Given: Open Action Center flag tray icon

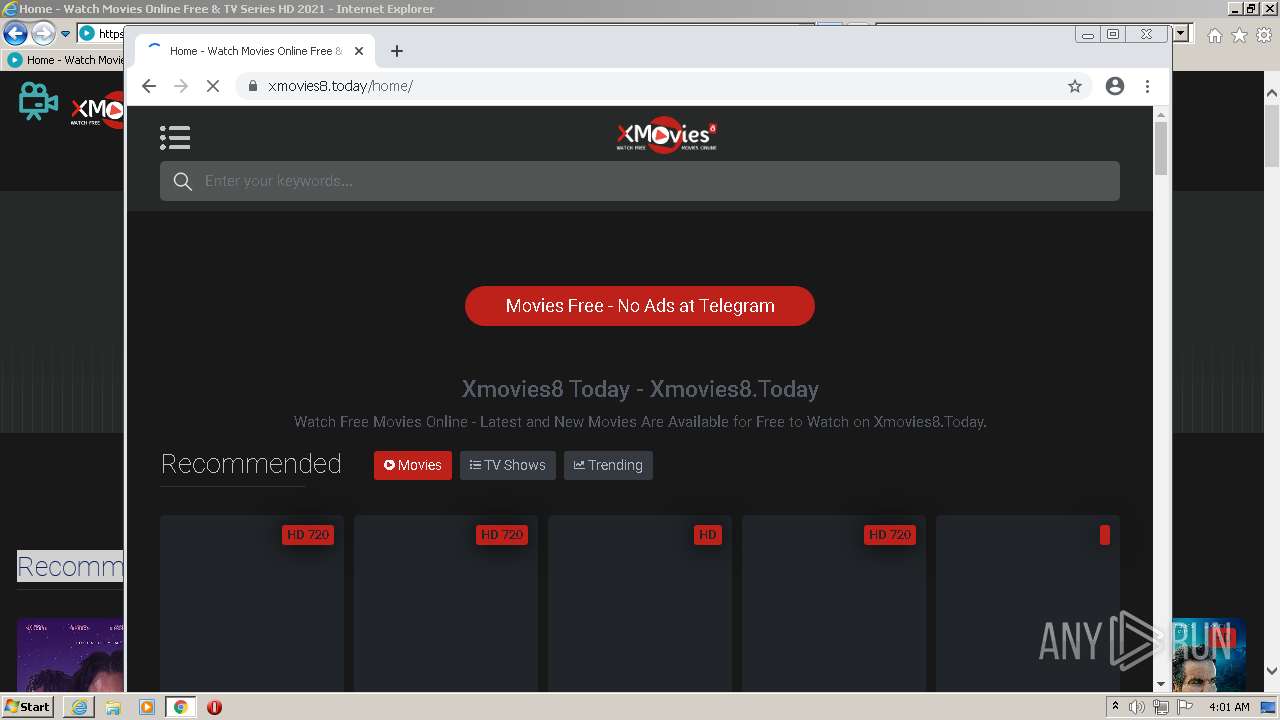Looking at the screenshot, I should [1185, 707].
